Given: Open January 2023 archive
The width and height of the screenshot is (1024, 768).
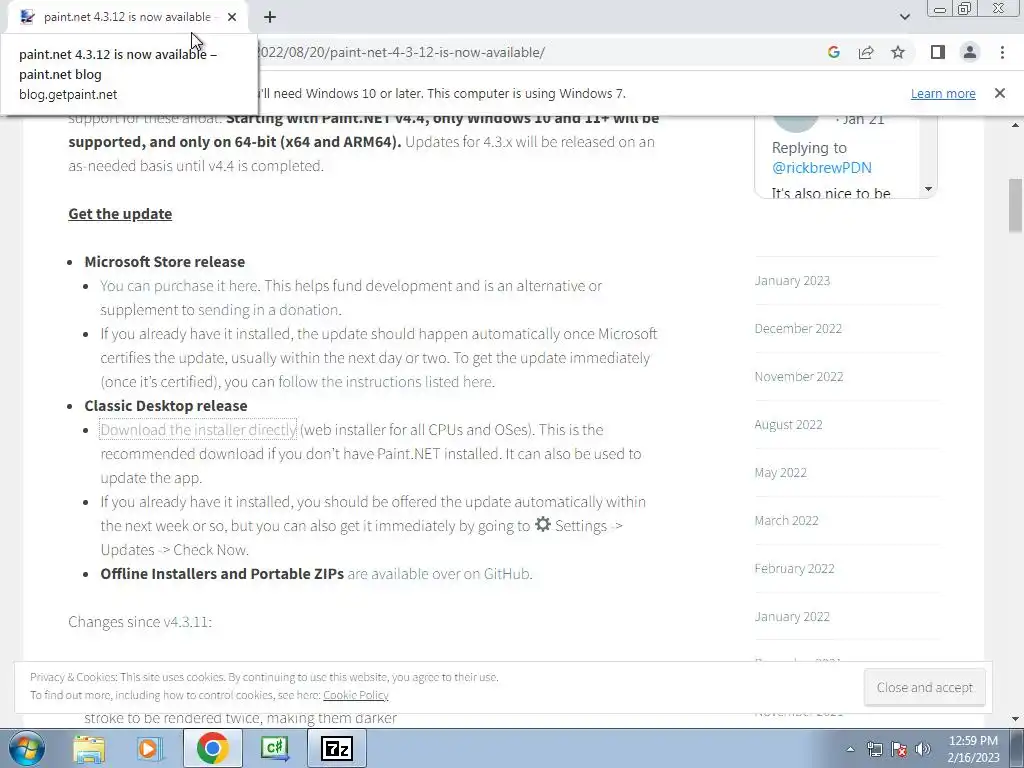Looking at the screenshot, I should 792,281.
